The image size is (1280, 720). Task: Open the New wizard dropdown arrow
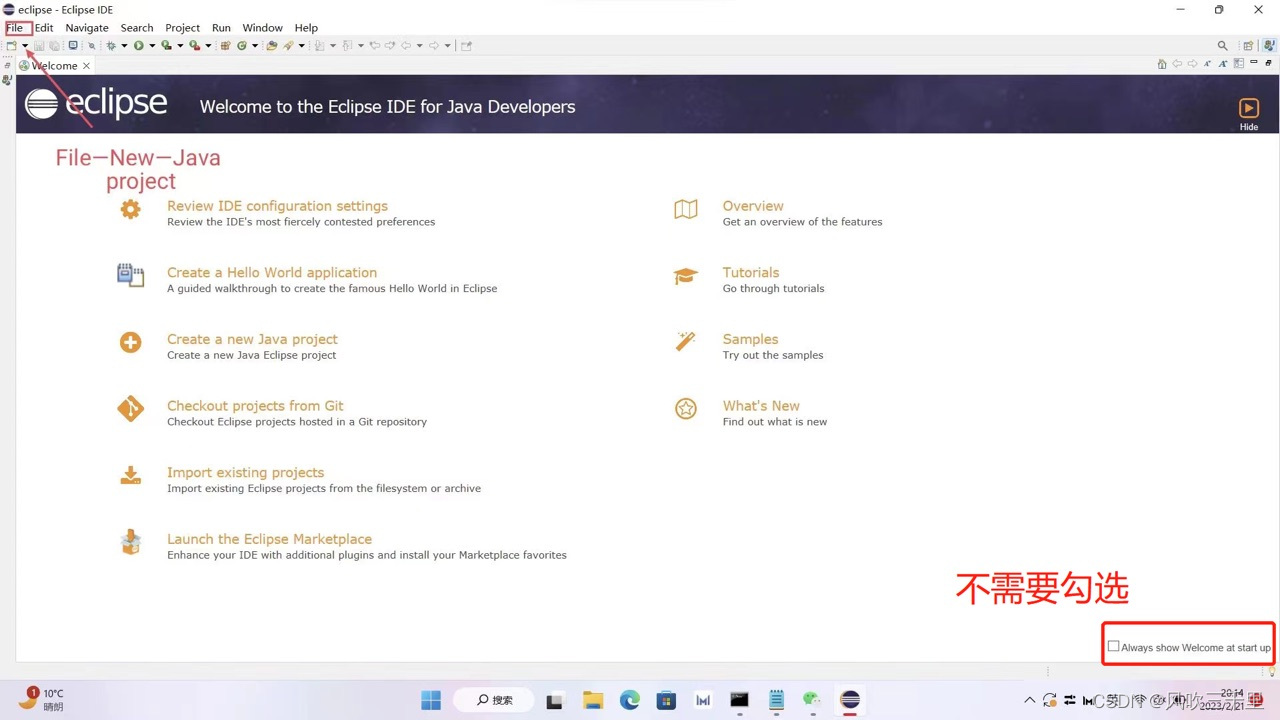[x=25, y=45]
